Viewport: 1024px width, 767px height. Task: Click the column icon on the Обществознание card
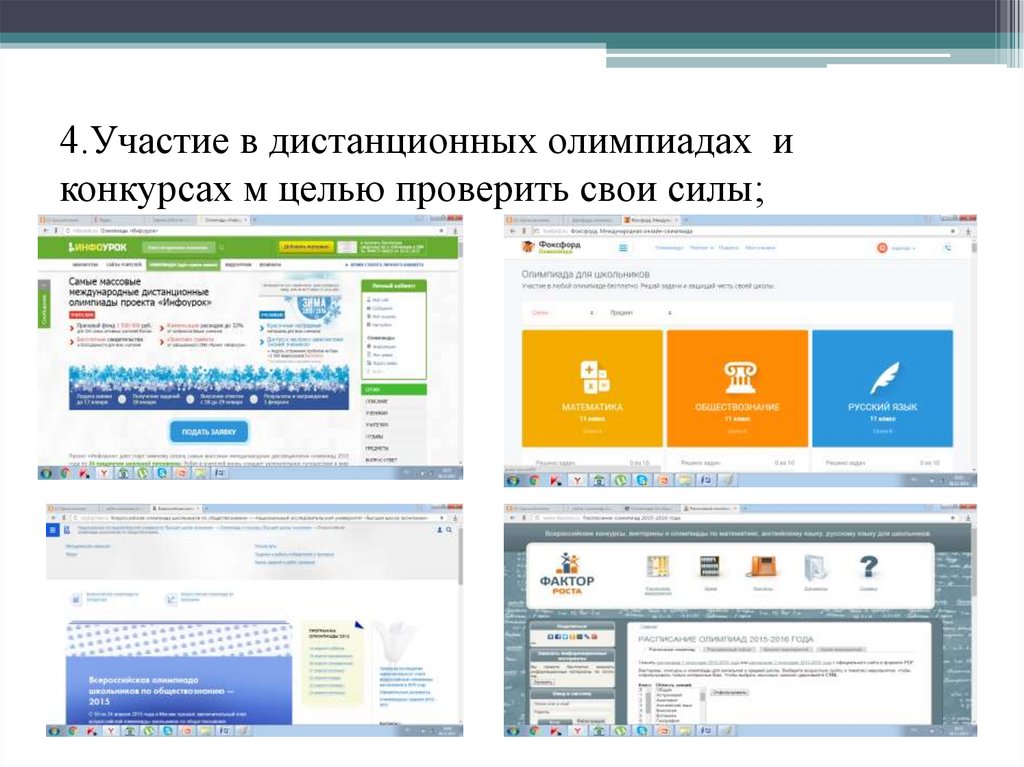739,377
